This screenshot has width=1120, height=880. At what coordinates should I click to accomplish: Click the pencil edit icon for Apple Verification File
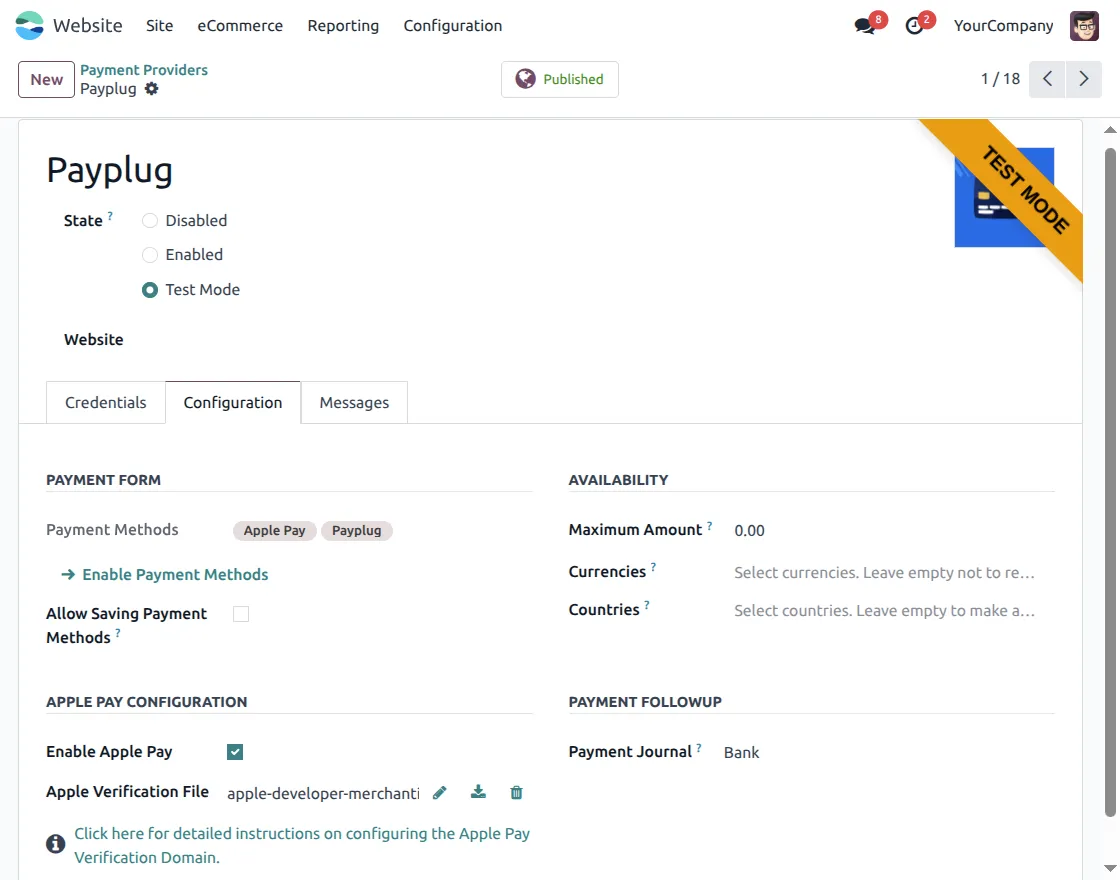coord(440,792)
